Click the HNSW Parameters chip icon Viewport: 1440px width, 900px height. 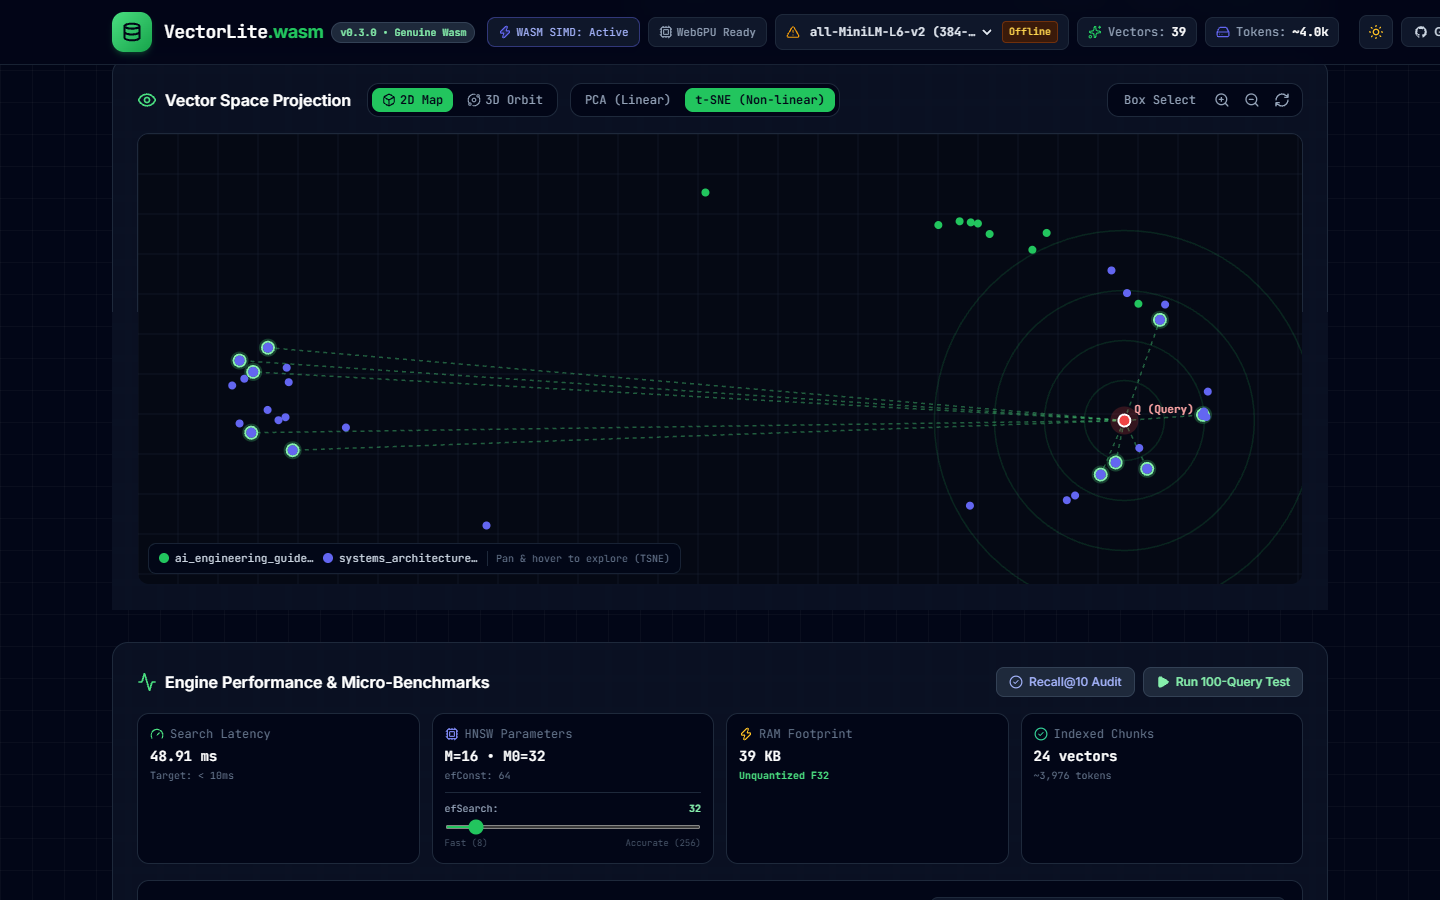(451, 734)
